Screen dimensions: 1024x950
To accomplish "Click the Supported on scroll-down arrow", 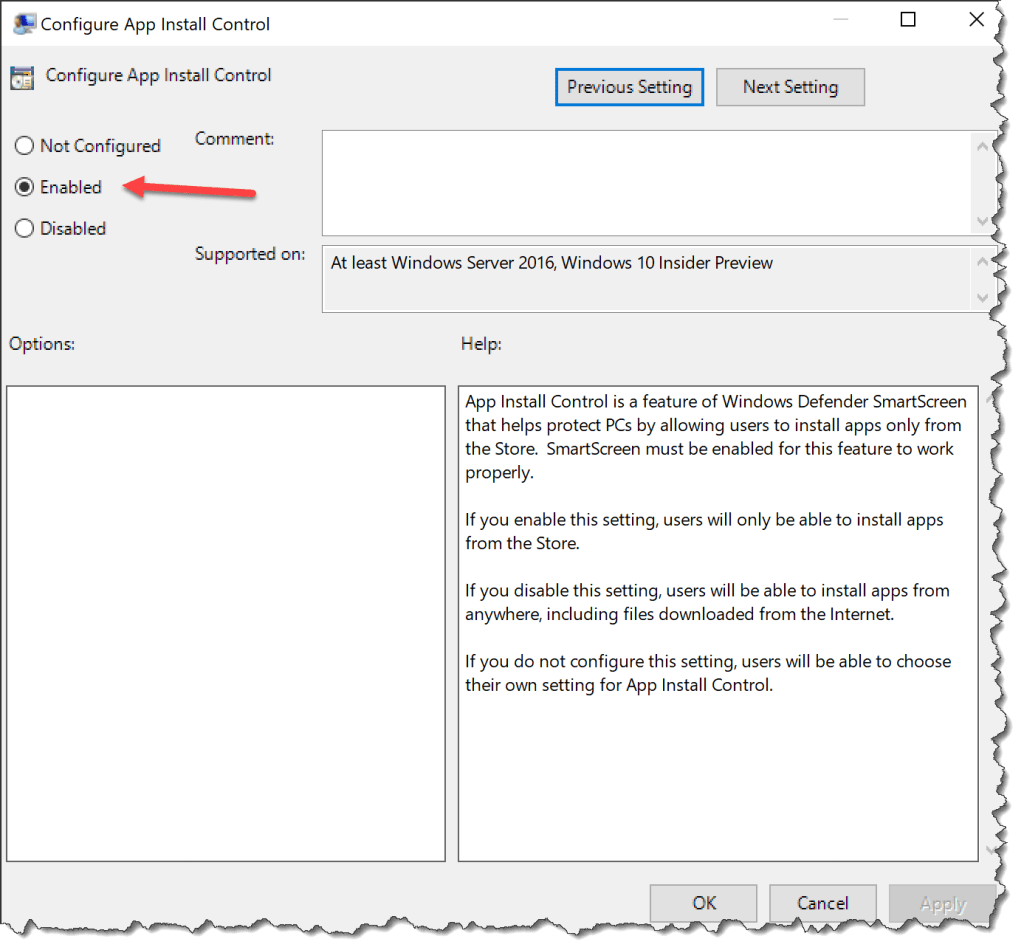I will 983,297.
